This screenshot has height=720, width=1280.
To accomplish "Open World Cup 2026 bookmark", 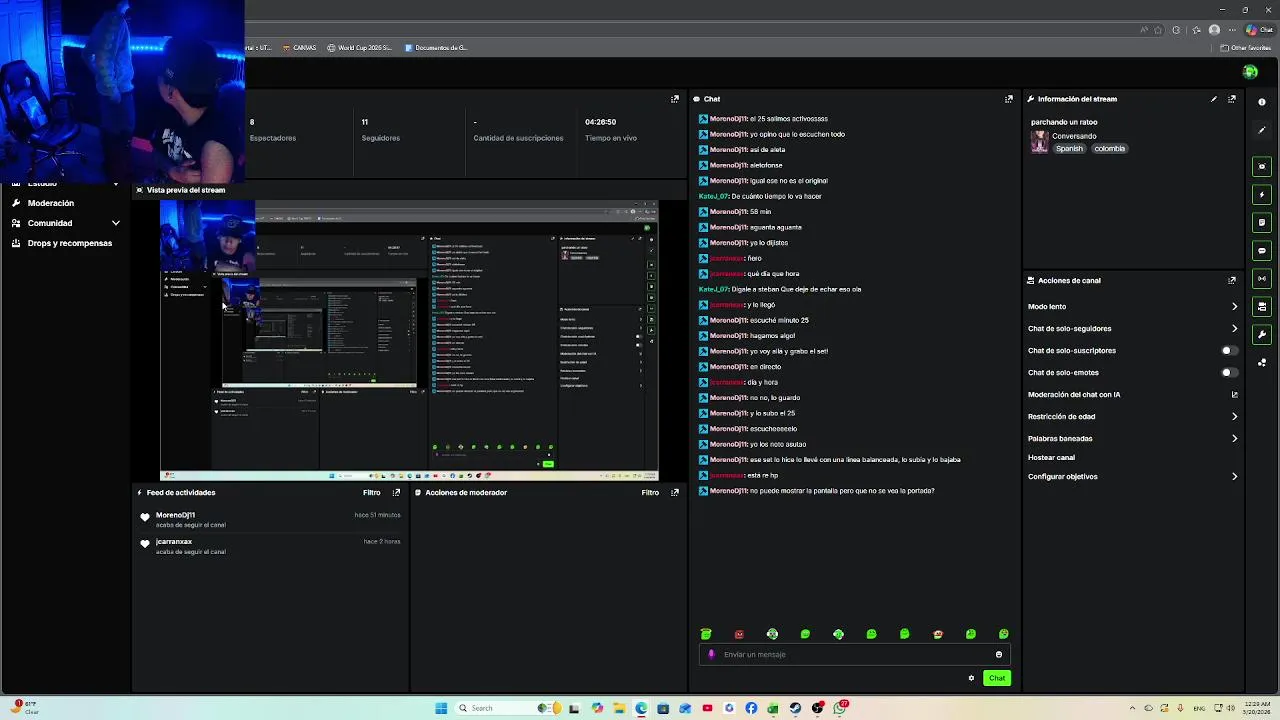I will pyautogui.click(x=361, y=47).
